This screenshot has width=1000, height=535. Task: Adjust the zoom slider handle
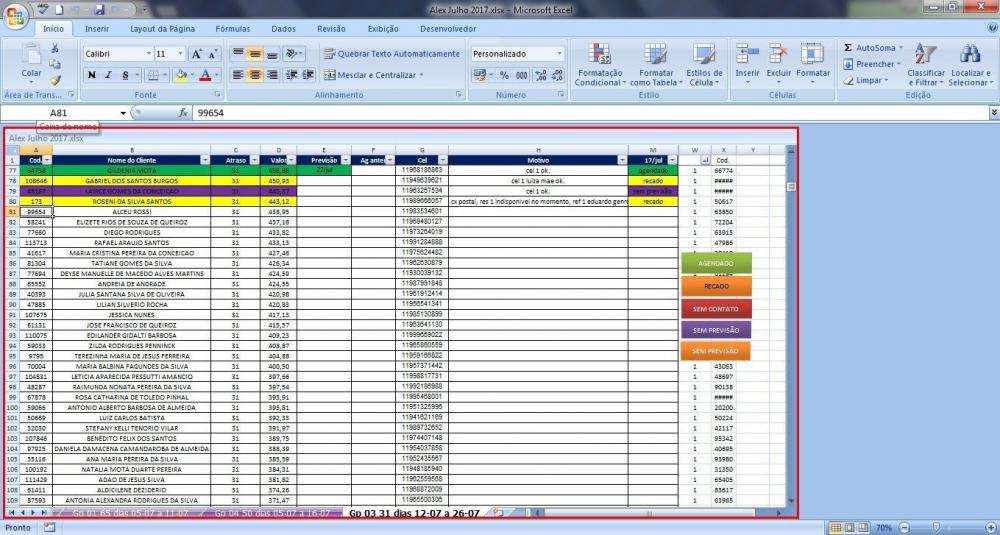(x=936, y=528)
